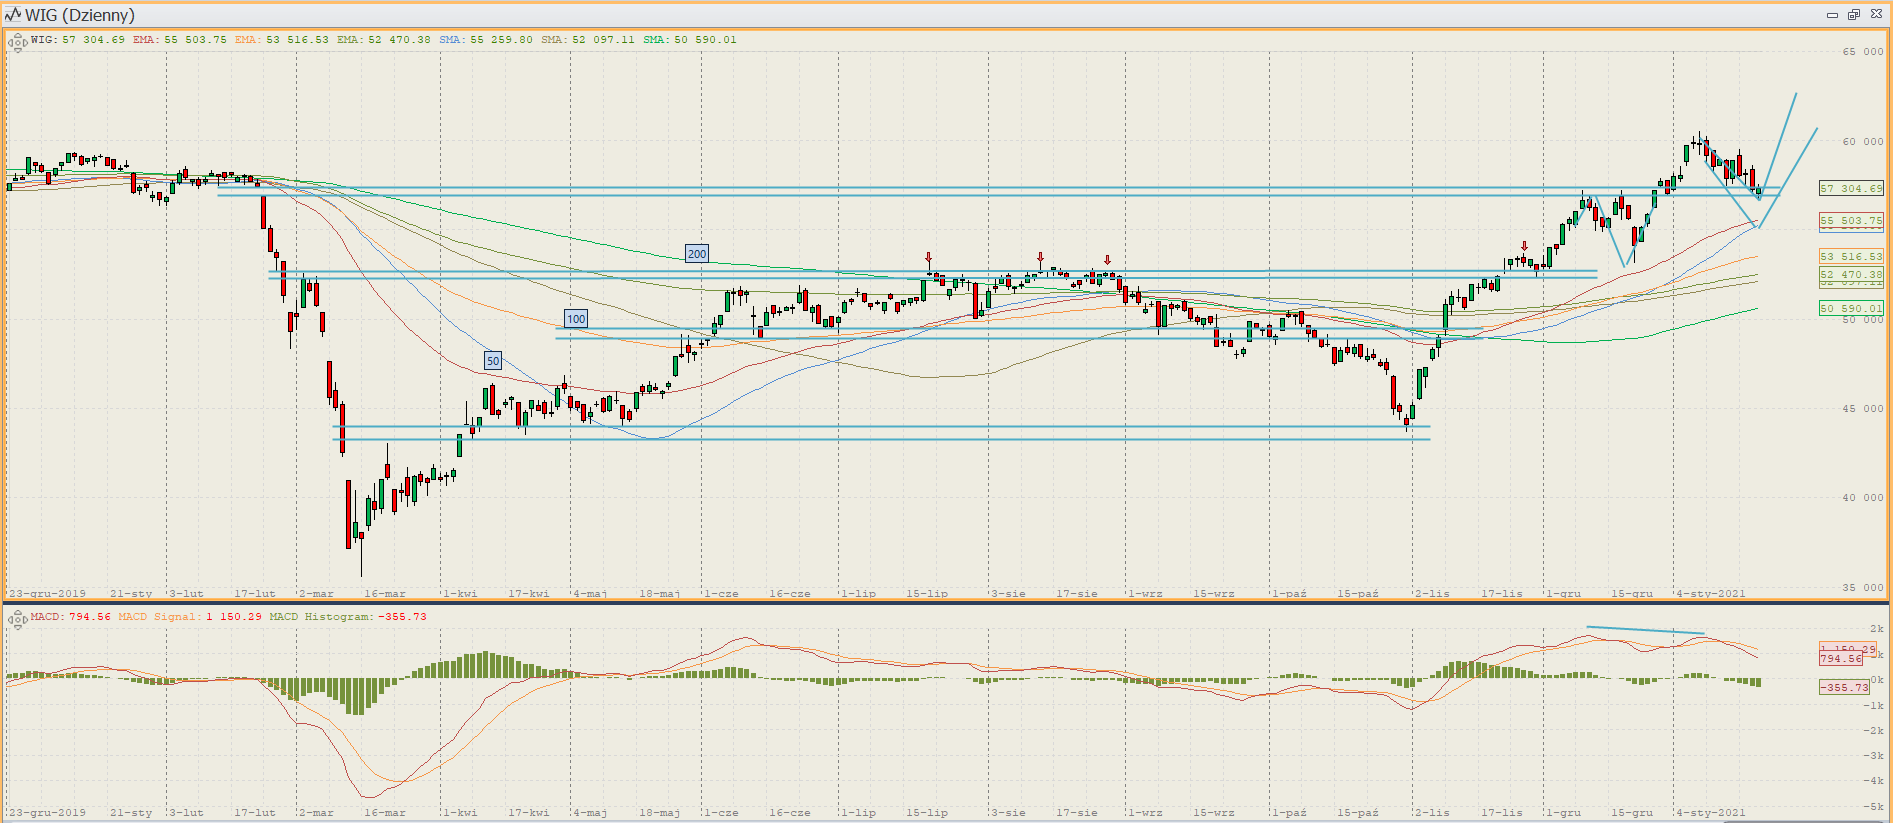Minimize the WIG chart window

[1832, 15]
